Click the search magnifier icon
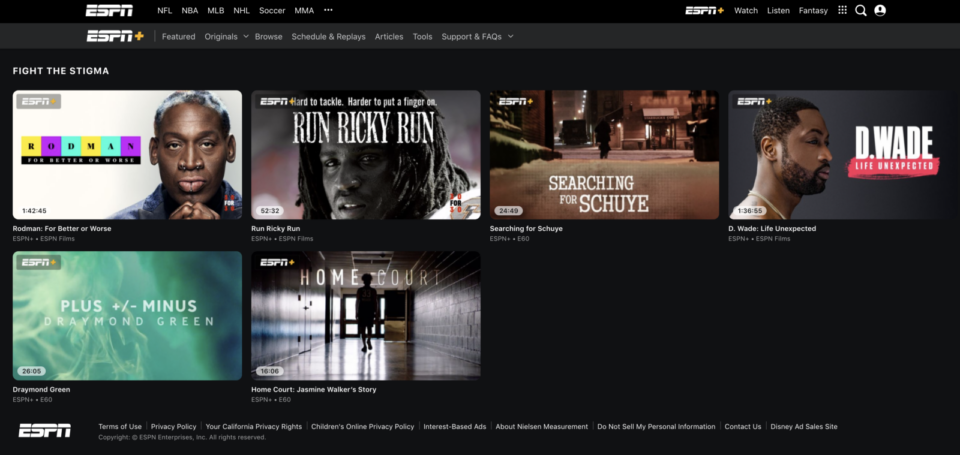The height and width of the screenshot is (455, 960). 861,10
